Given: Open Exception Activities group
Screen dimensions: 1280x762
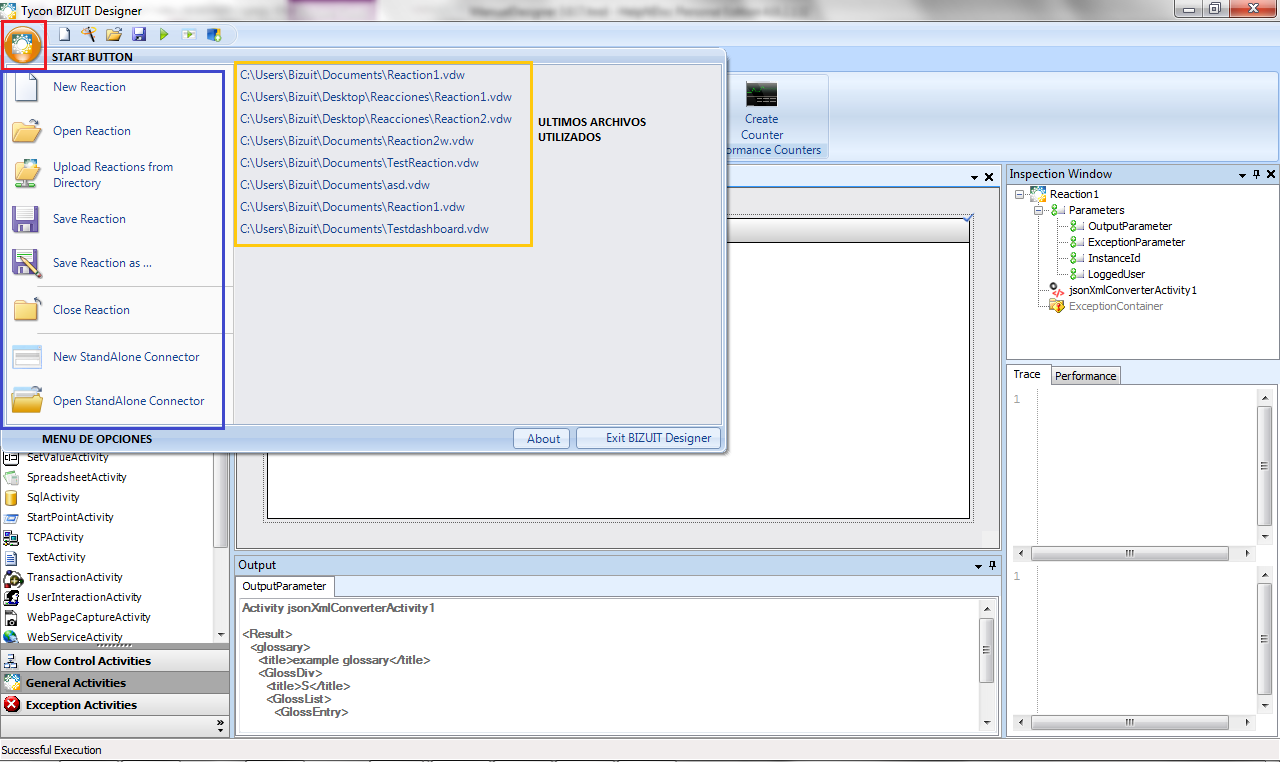Looking at the screenshot, I should pyautogui.click(x=114, y=705).
